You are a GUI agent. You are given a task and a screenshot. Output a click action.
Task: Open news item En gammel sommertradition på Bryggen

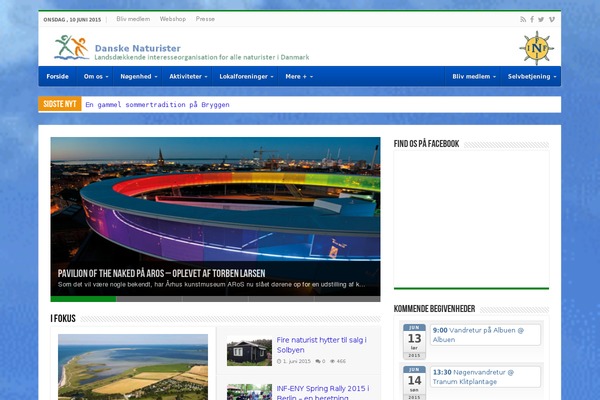click(x=157, y=104)
